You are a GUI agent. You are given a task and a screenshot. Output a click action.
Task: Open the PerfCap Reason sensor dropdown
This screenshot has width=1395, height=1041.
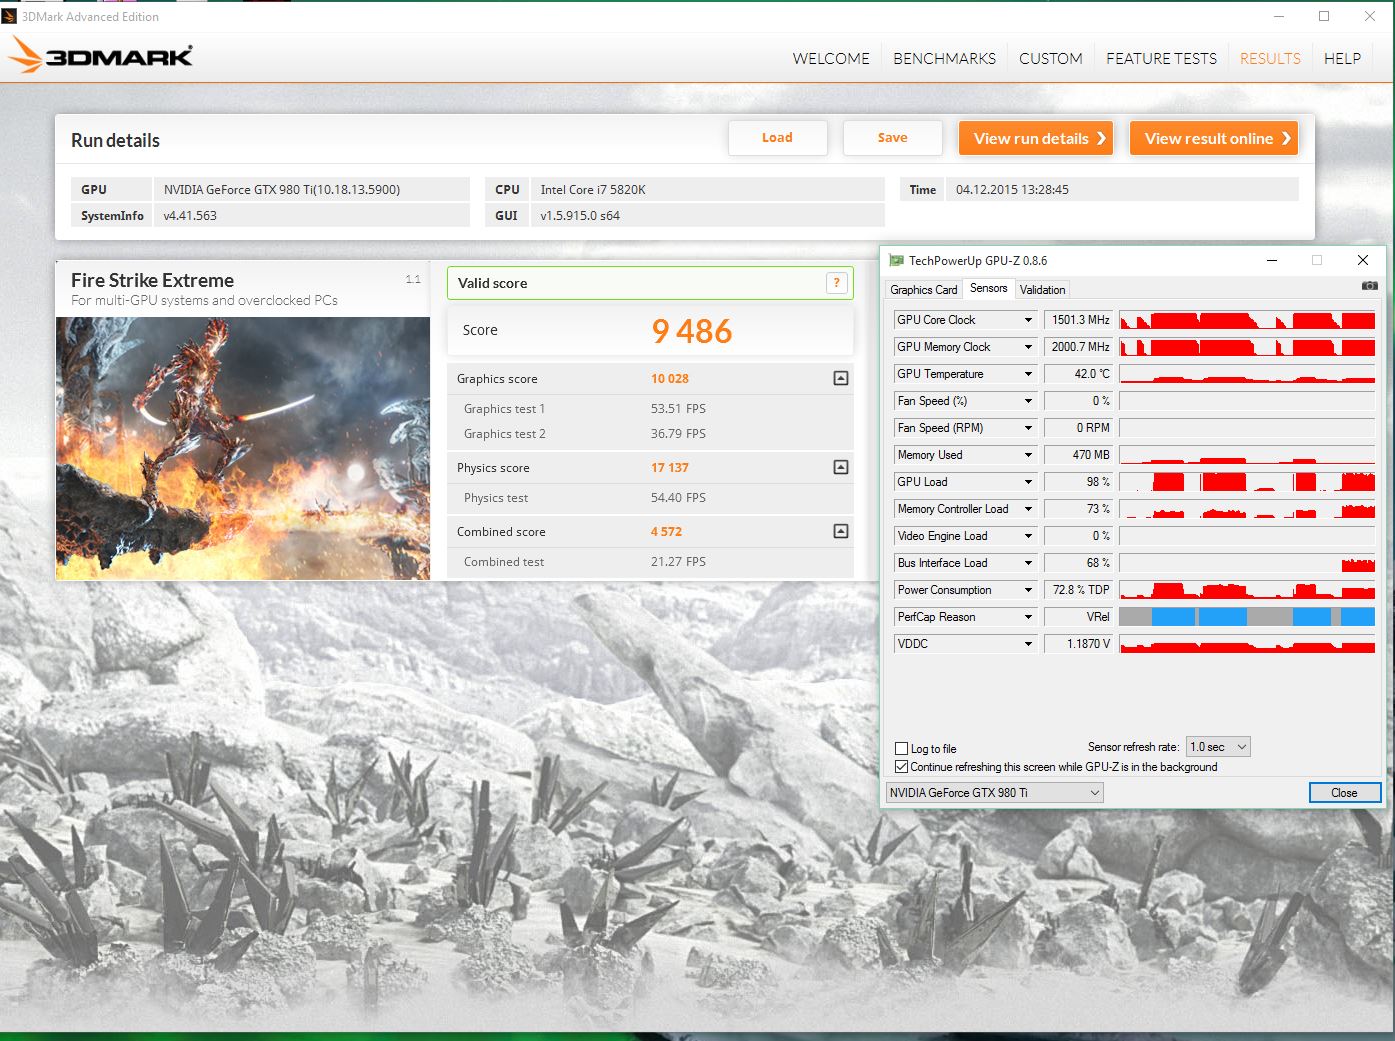1028,617
